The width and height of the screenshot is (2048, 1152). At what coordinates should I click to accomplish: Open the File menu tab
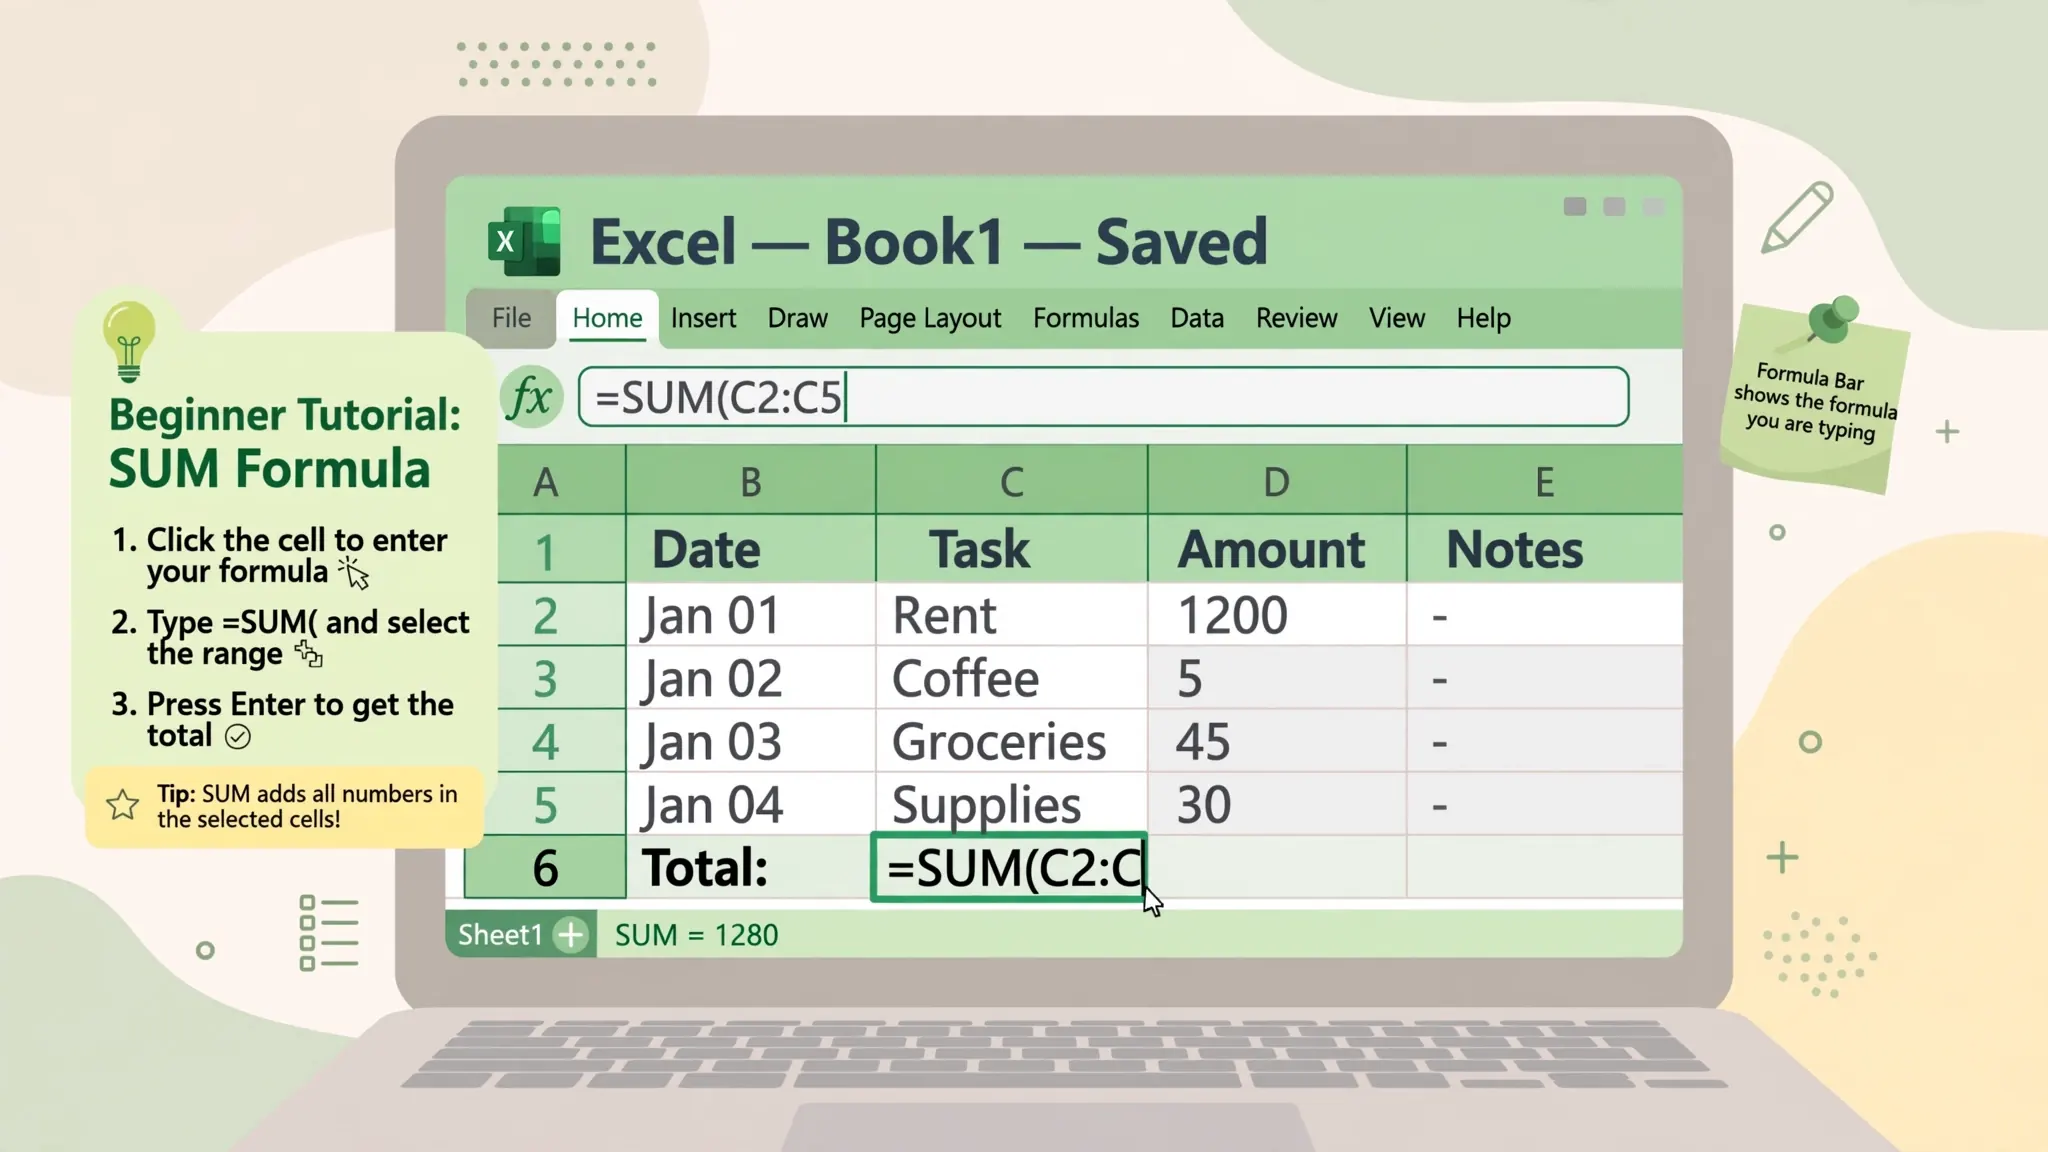pyautogui.click(x=511, y=318)
